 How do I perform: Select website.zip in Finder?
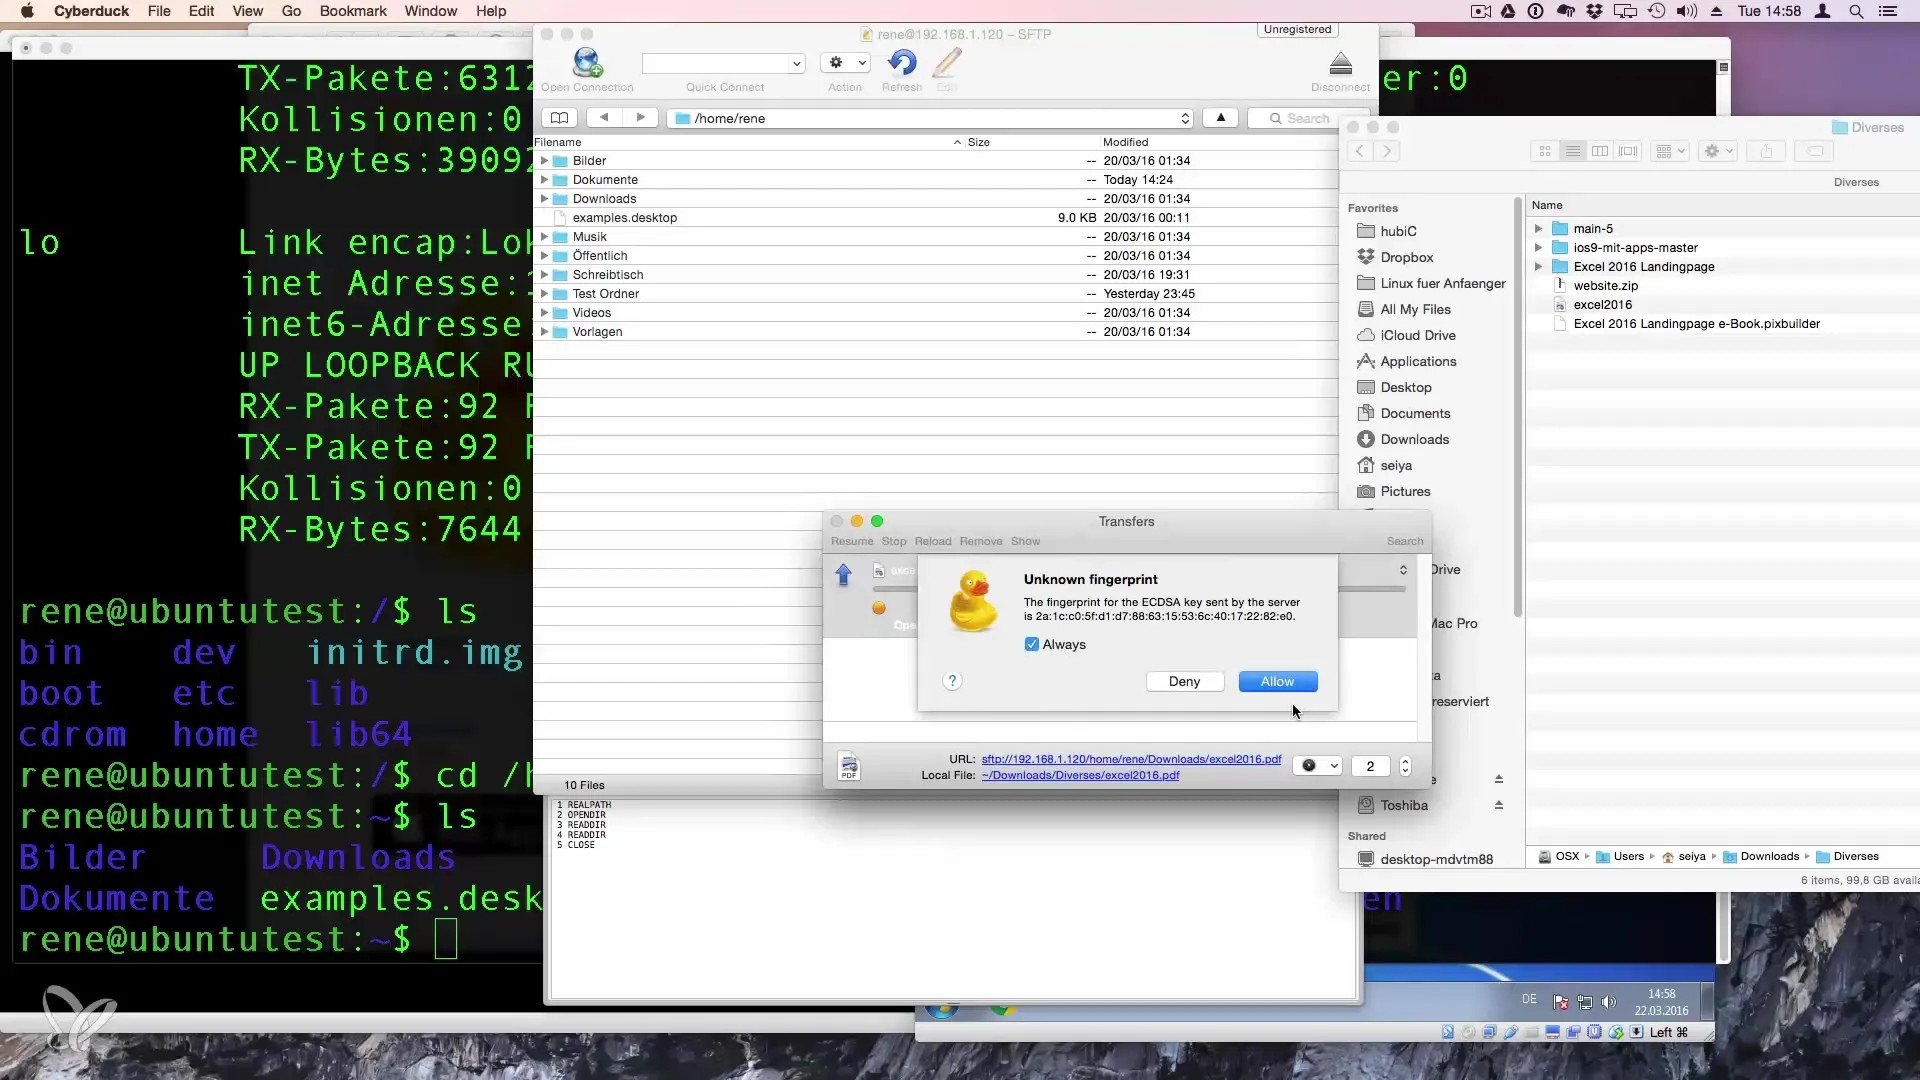[x=1605, y=286]
